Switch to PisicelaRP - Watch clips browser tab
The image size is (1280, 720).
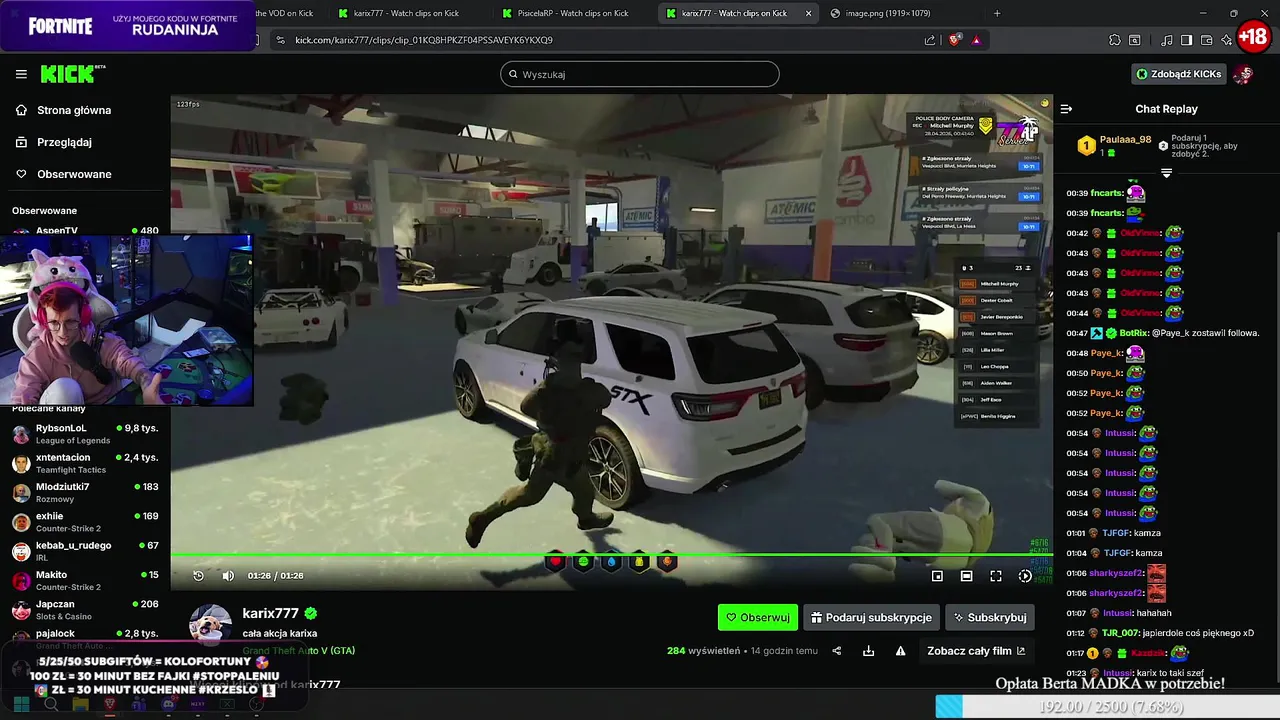(x=573, y=13)
